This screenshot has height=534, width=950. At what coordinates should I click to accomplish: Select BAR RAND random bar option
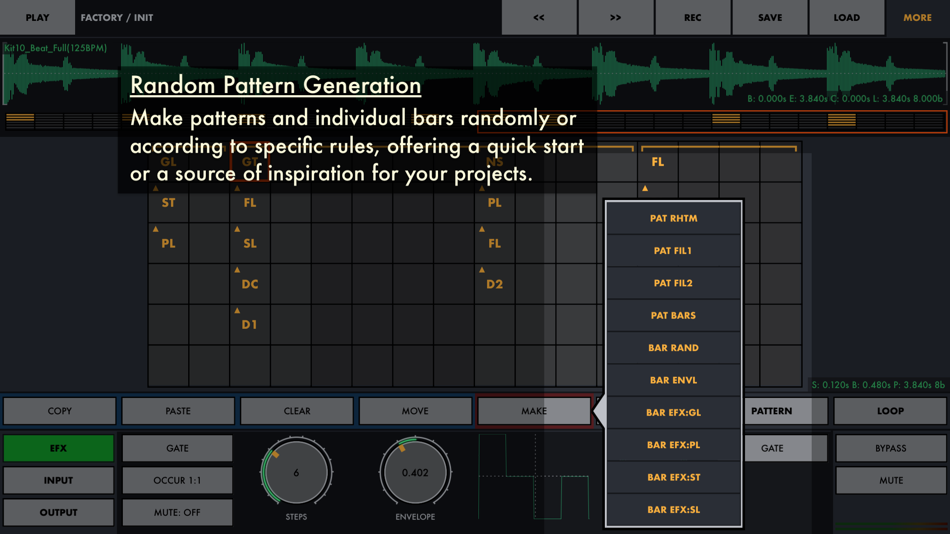pos(674,348)
